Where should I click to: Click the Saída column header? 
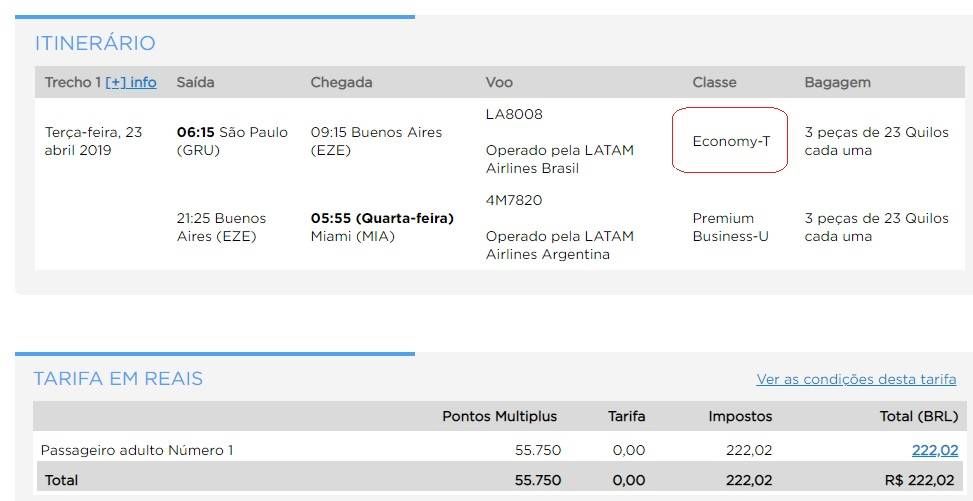point(195,83)
